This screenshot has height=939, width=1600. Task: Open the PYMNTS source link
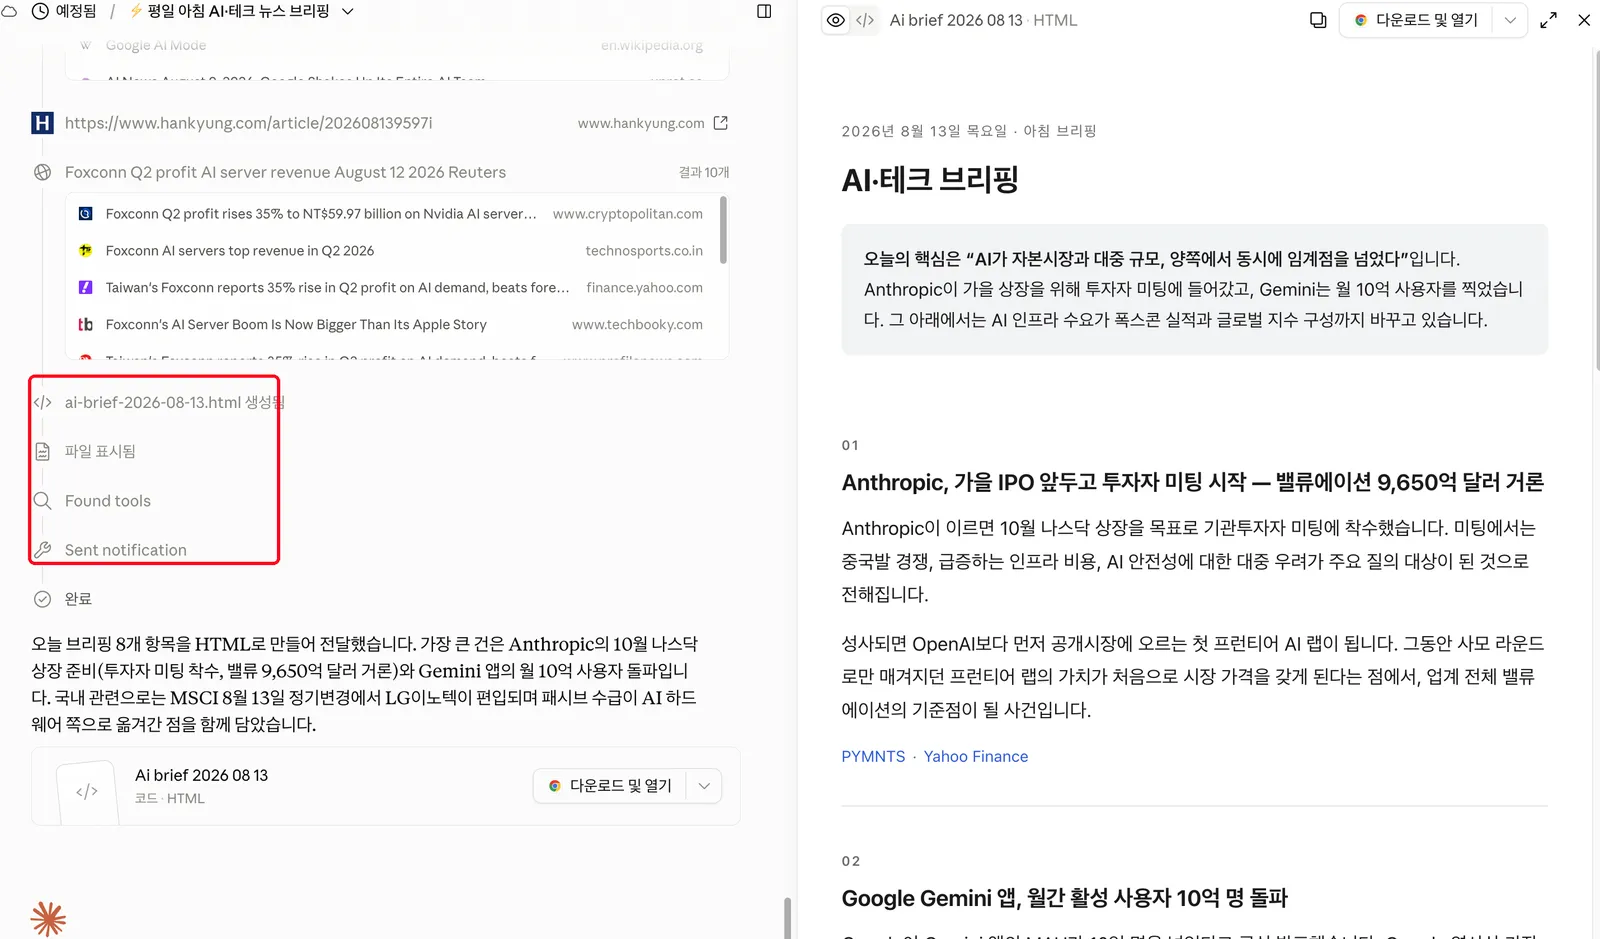coord(873,757)
